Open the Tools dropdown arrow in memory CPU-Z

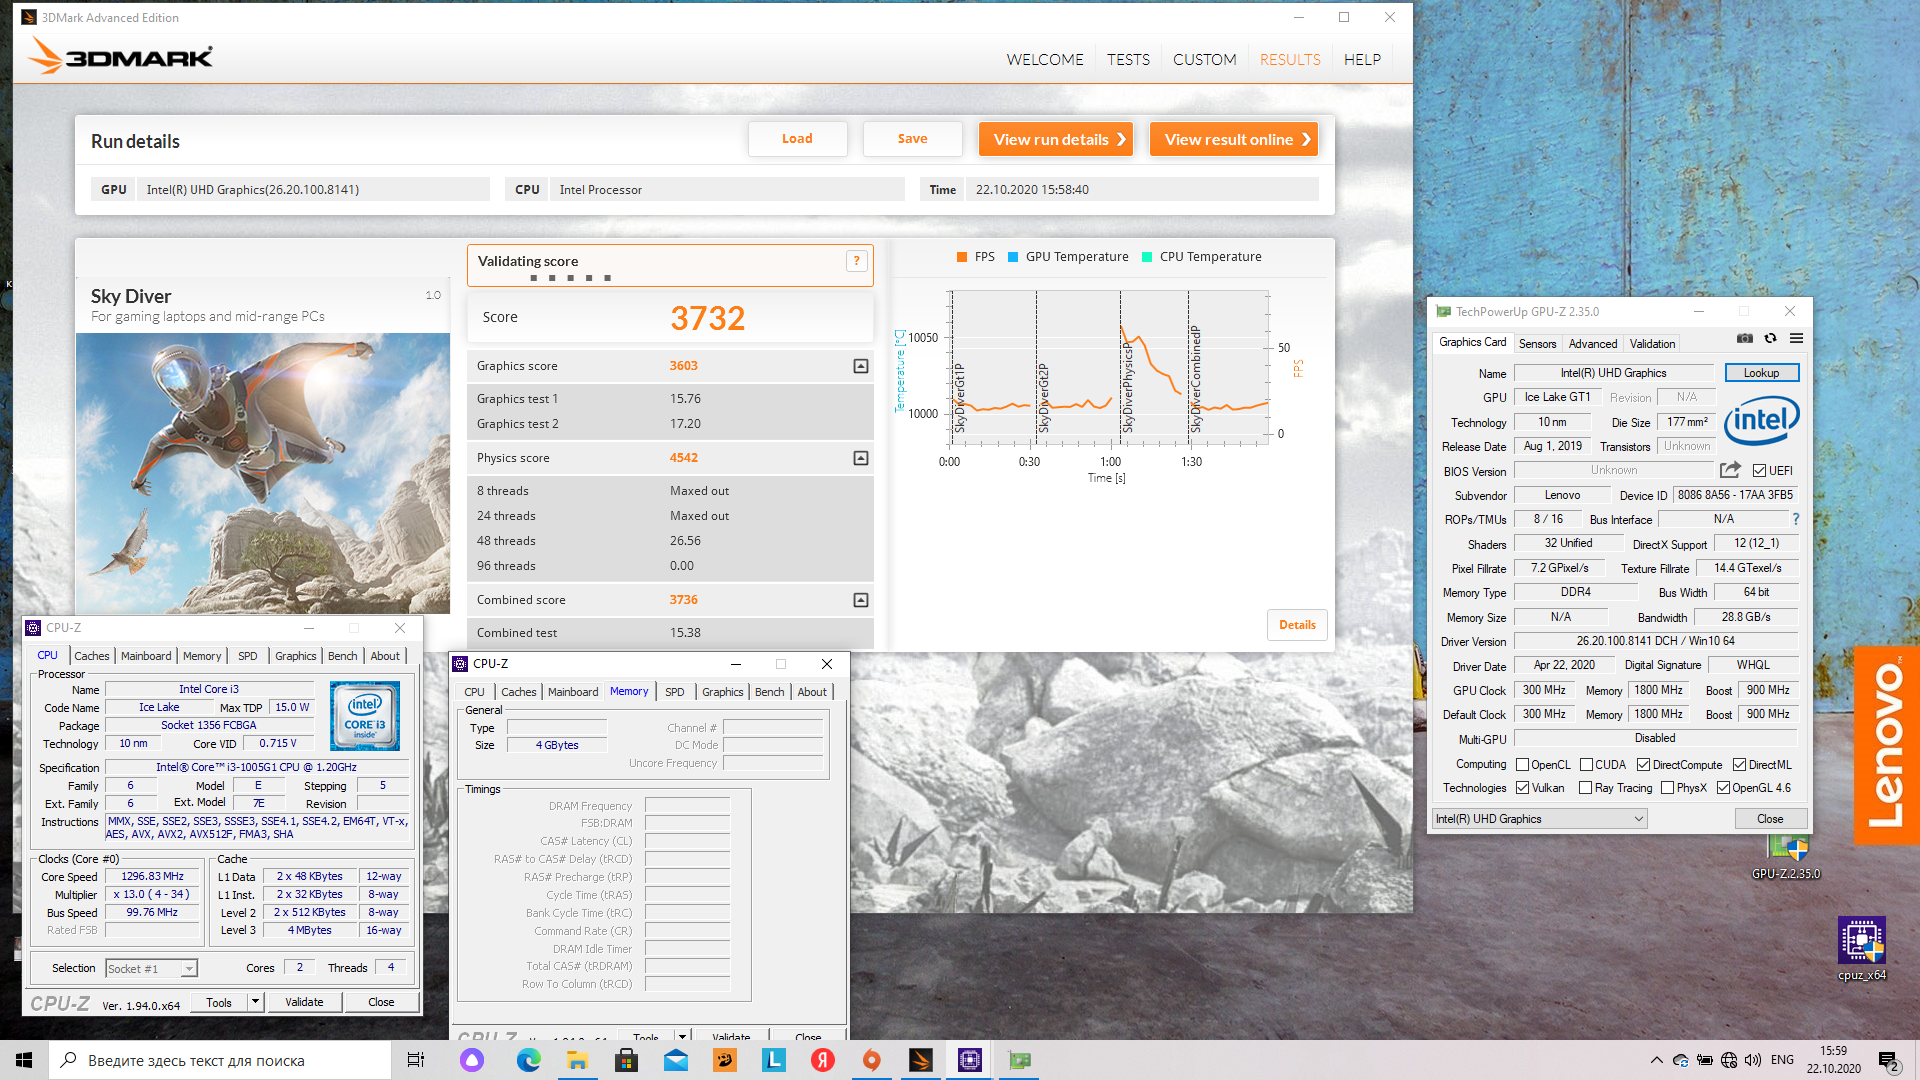682,1037
